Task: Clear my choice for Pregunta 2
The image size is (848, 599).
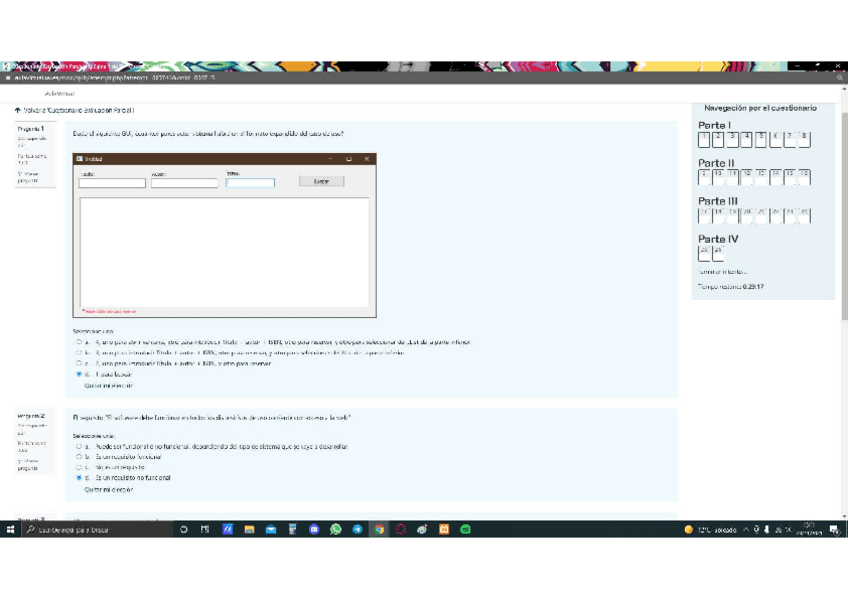Action: (x=108, y=490)
